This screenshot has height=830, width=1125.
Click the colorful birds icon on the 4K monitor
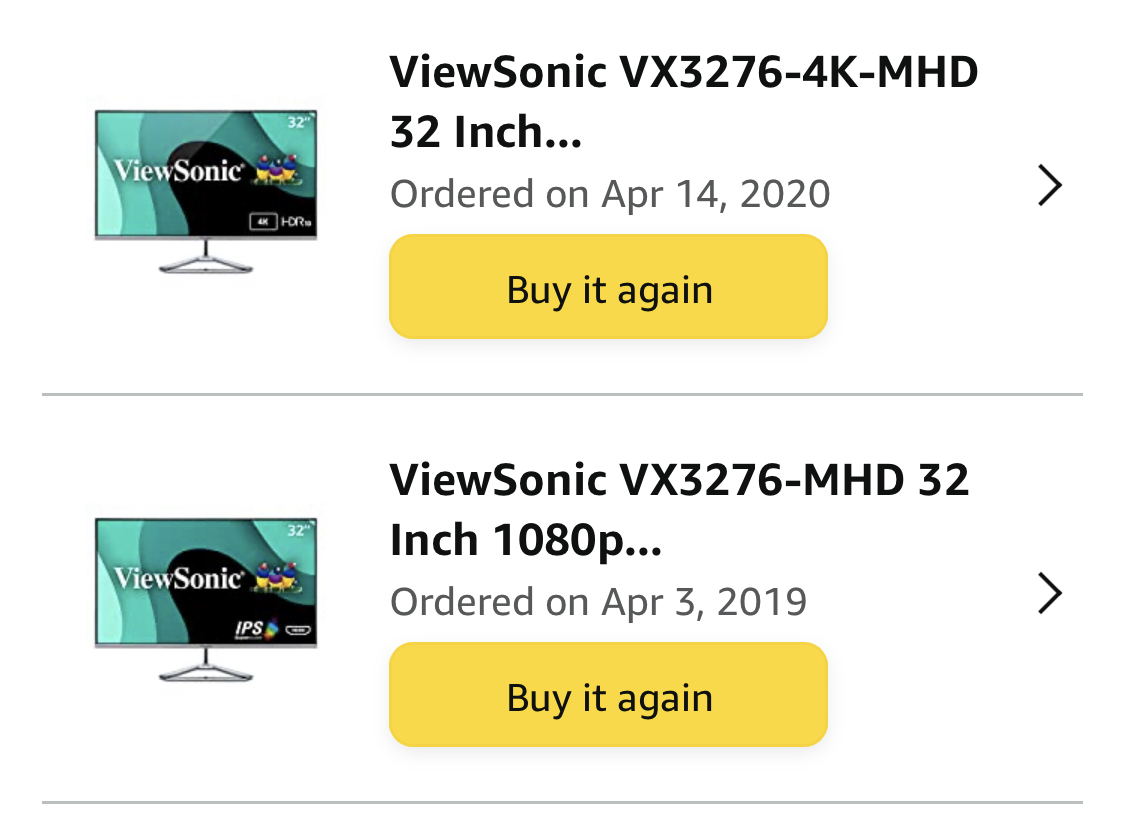coord(278,169)
